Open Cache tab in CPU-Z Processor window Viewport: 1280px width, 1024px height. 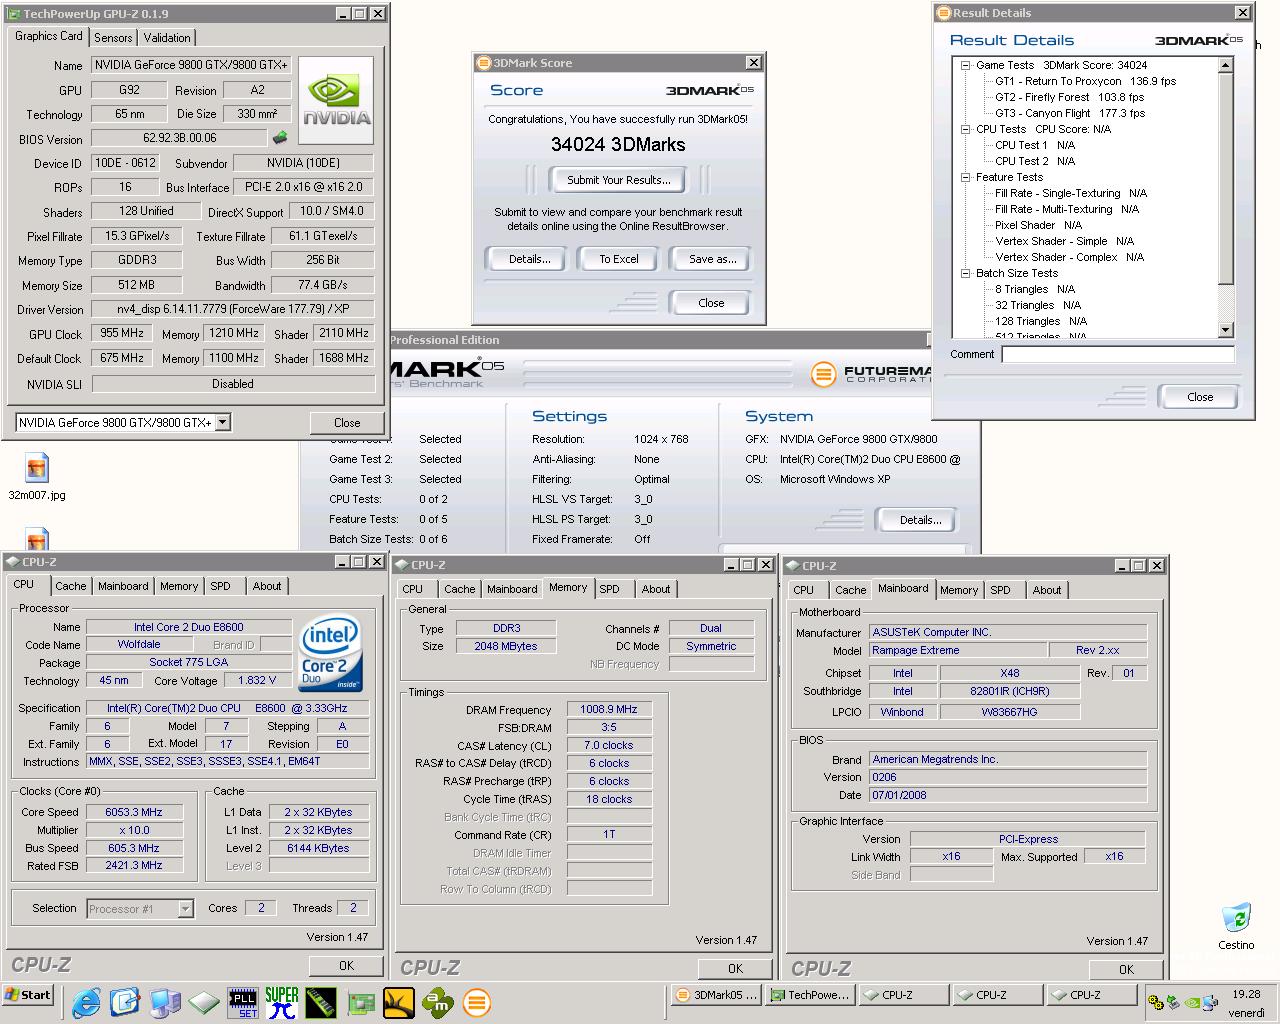tap(70, 586)
